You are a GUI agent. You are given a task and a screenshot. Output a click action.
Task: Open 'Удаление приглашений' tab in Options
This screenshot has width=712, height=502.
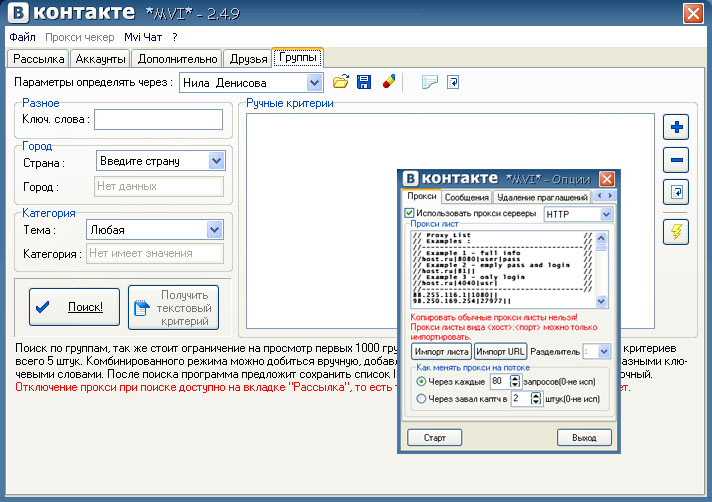(542, 197)
